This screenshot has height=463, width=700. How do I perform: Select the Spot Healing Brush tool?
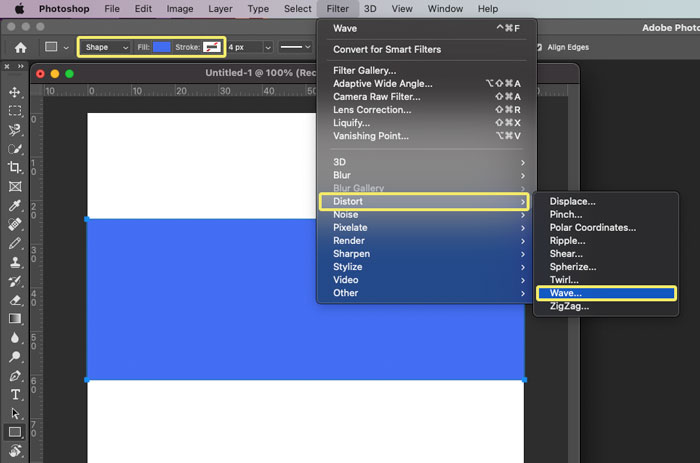click(x=15, y=224)
